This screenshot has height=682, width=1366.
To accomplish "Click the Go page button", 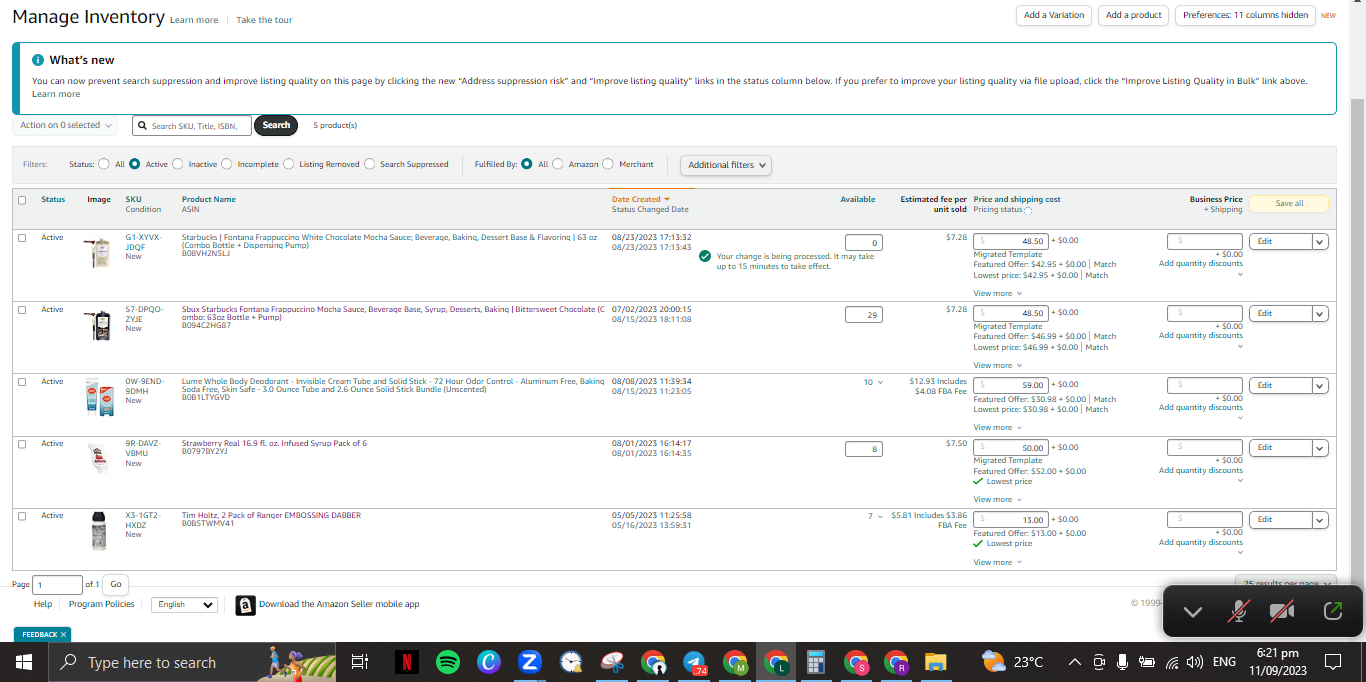I will point(116,584).
